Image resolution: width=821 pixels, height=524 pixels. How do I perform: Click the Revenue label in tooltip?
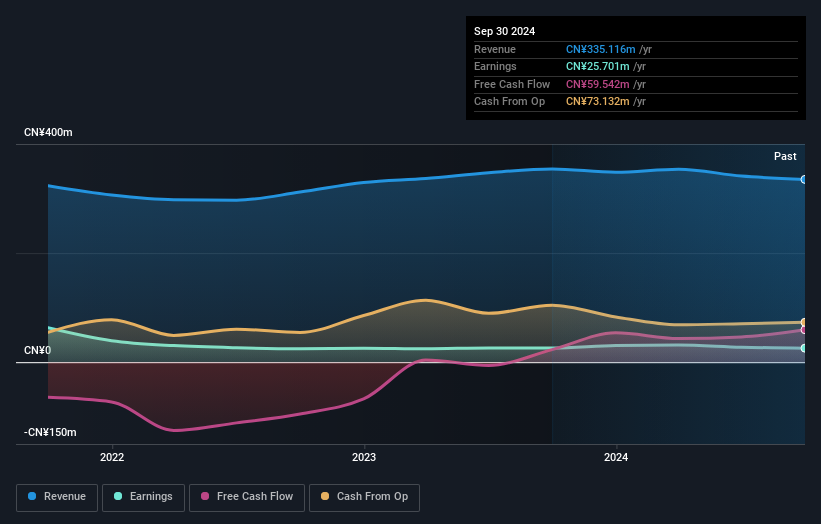coord(495,49)
